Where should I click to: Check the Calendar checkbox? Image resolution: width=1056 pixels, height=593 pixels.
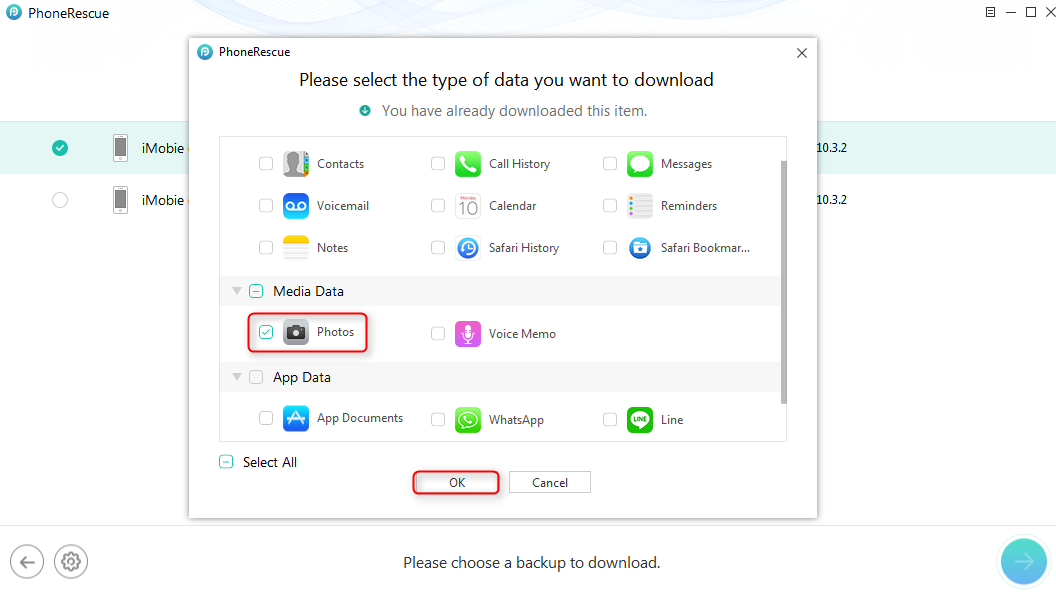tap(438, 206)
